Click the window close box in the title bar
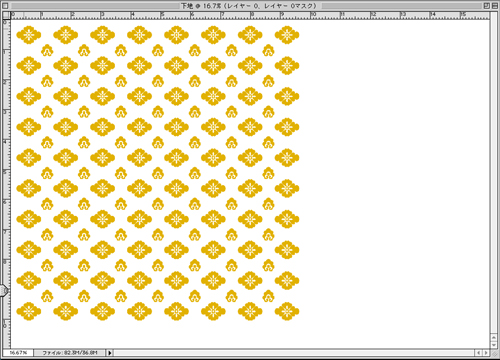 click(5, 6)
